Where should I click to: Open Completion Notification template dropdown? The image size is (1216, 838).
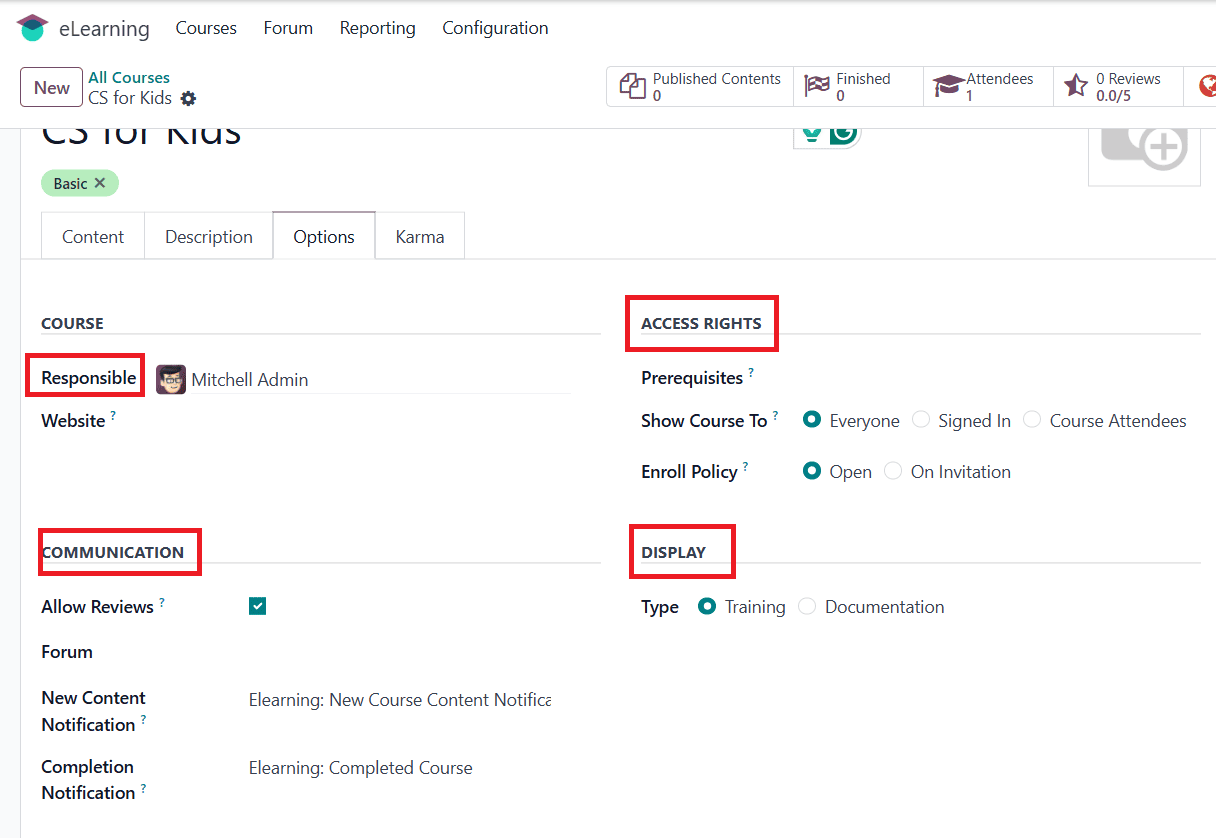(400, 768)
